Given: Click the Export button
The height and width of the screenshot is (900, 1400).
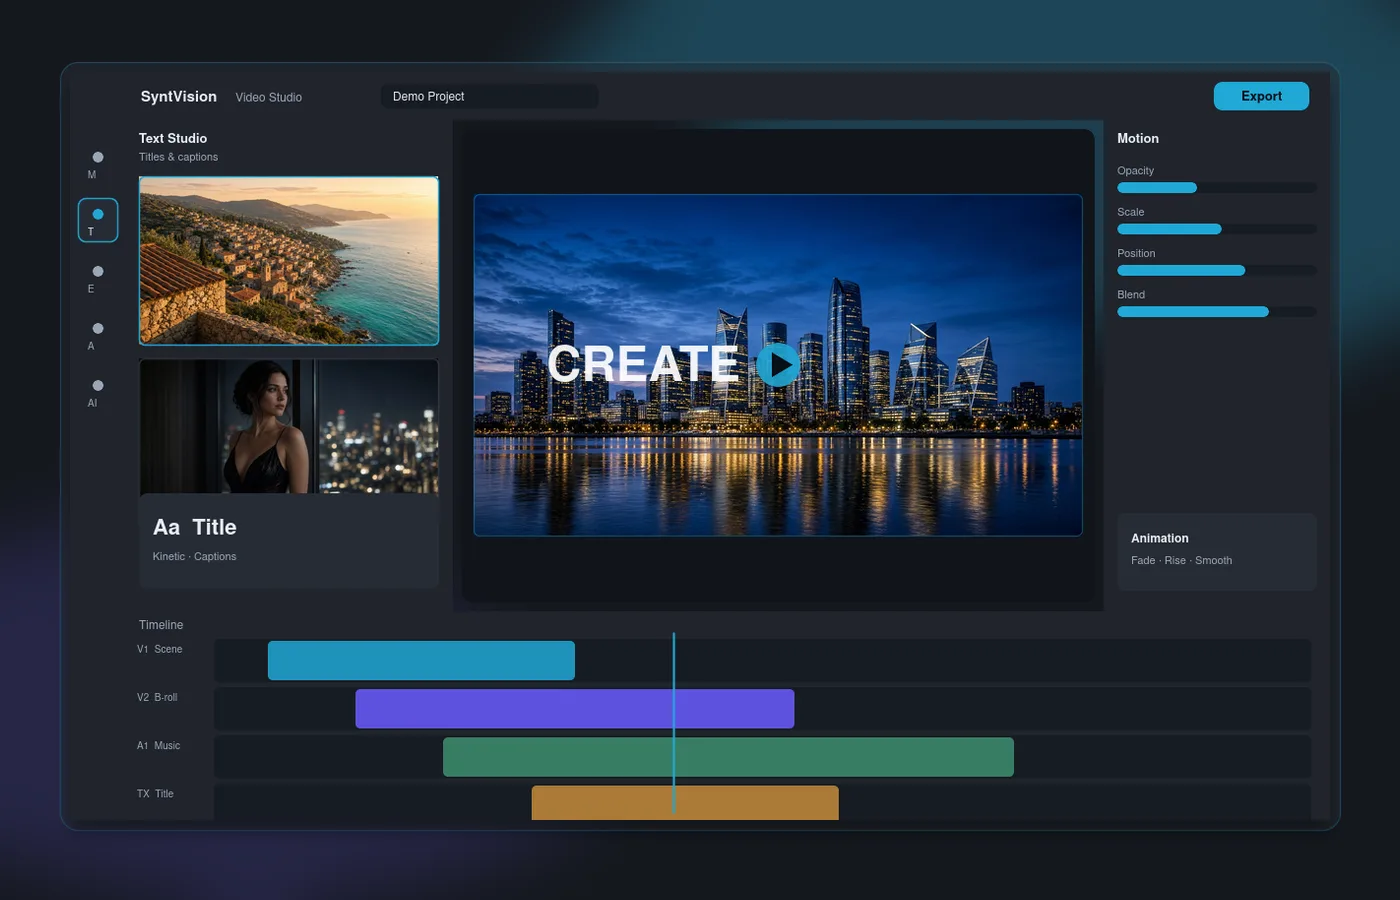Looking at the screenshot, I should (1261, 96).
